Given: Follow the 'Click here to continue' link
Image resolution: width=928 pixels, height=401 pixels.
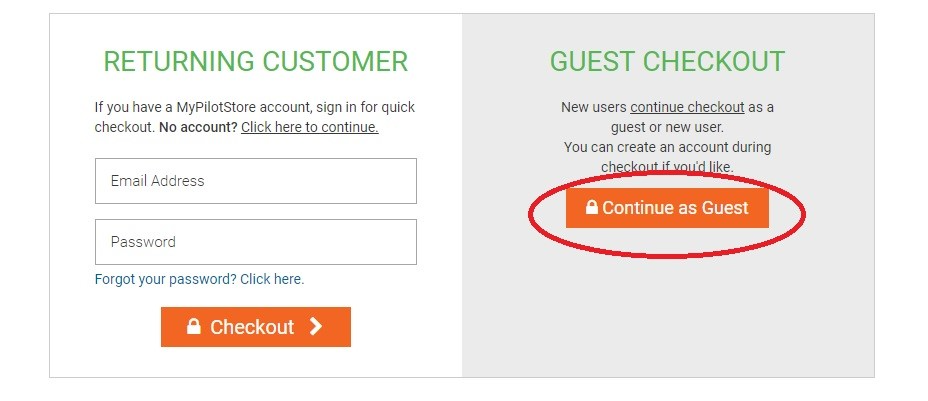Looking at the screenshot, I should pyautogui.click(x=309, y=127).
